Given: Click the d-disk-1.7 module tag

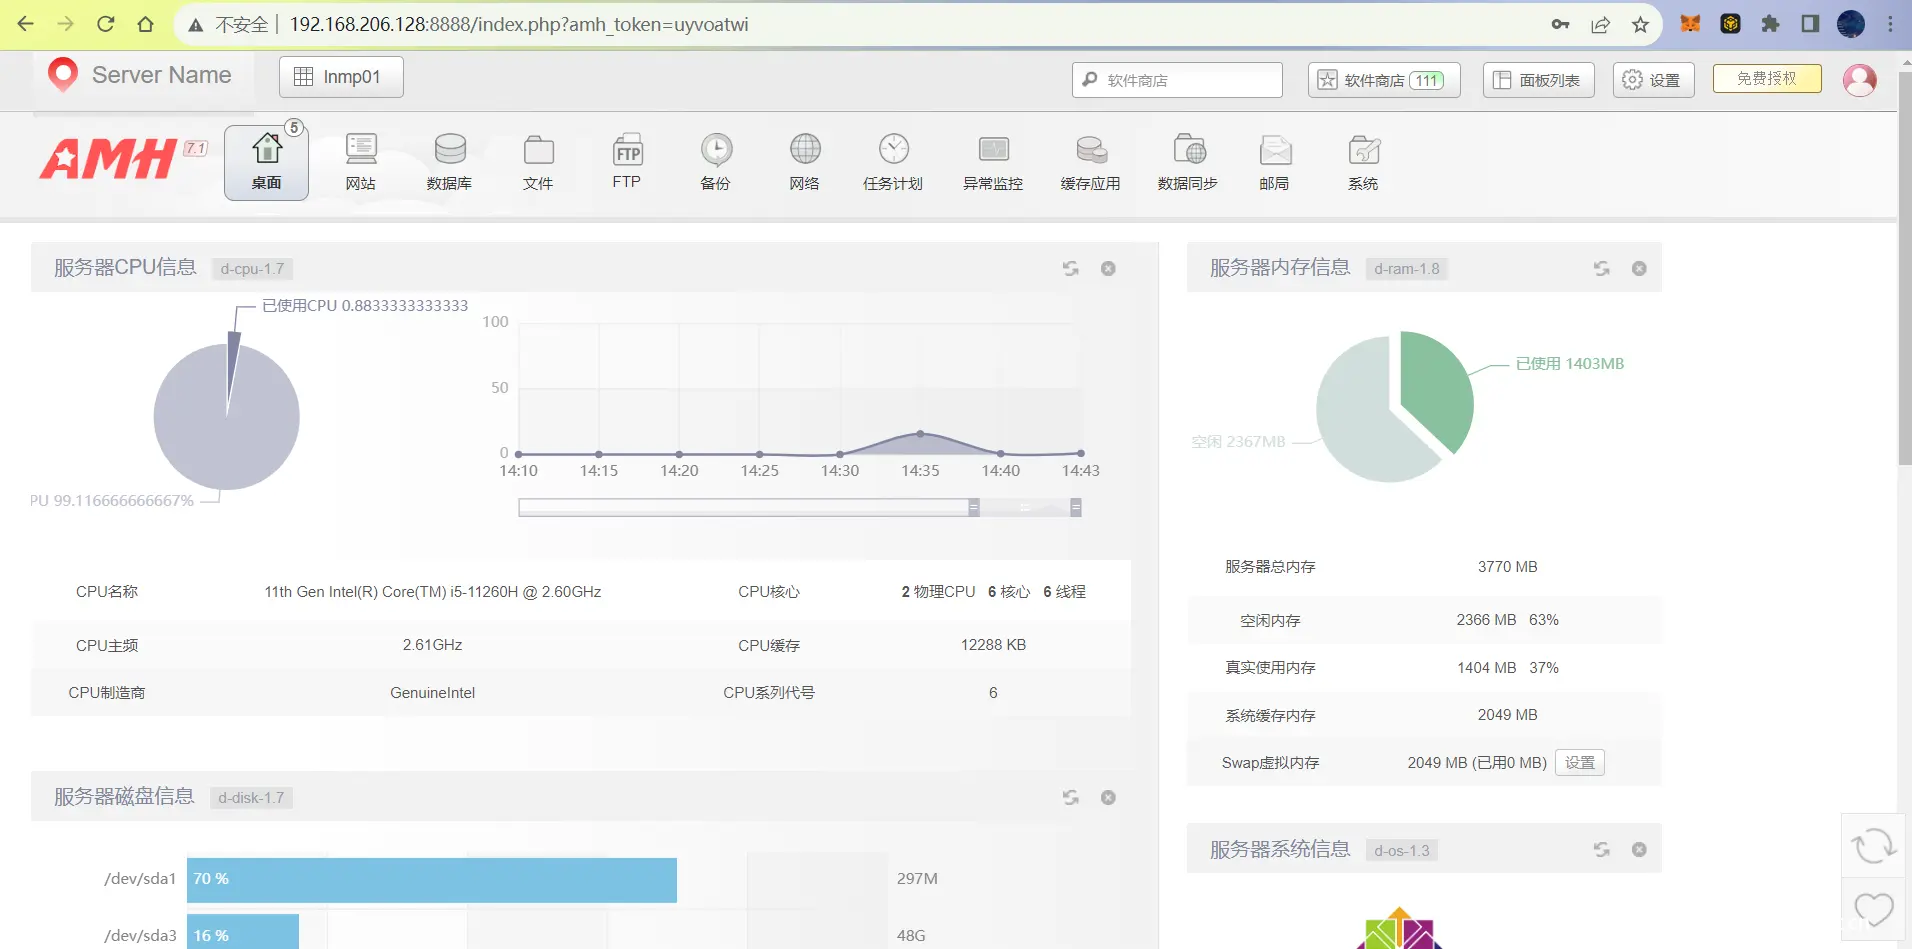Looking at the screenshot, I should click(x=251, y=798).
